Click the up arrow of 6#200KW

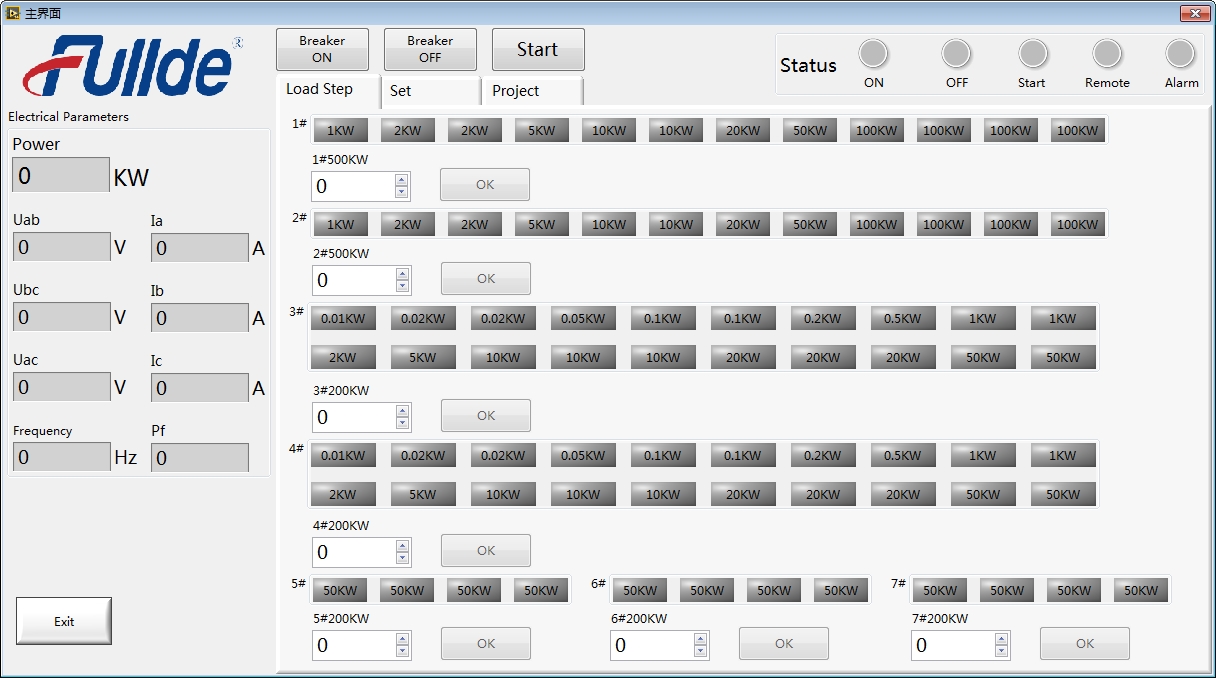click(701, 639)
